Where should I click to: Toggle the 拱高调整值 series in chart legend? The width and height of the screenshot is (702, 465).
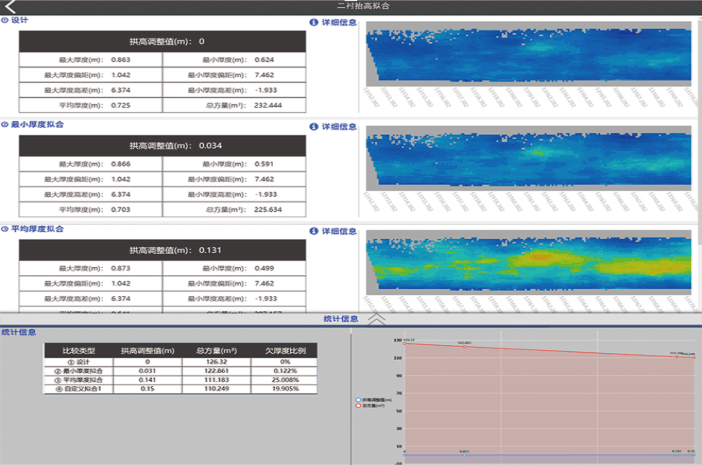point(358,398)
